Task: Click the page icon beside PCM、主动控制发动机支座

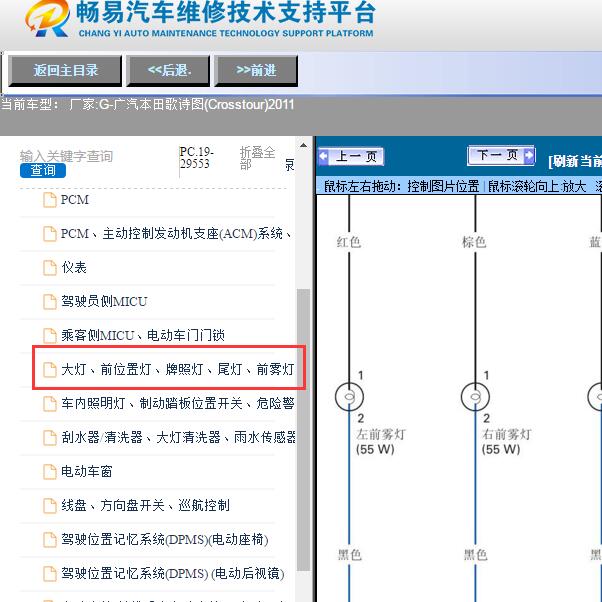Action: [50, 234]
